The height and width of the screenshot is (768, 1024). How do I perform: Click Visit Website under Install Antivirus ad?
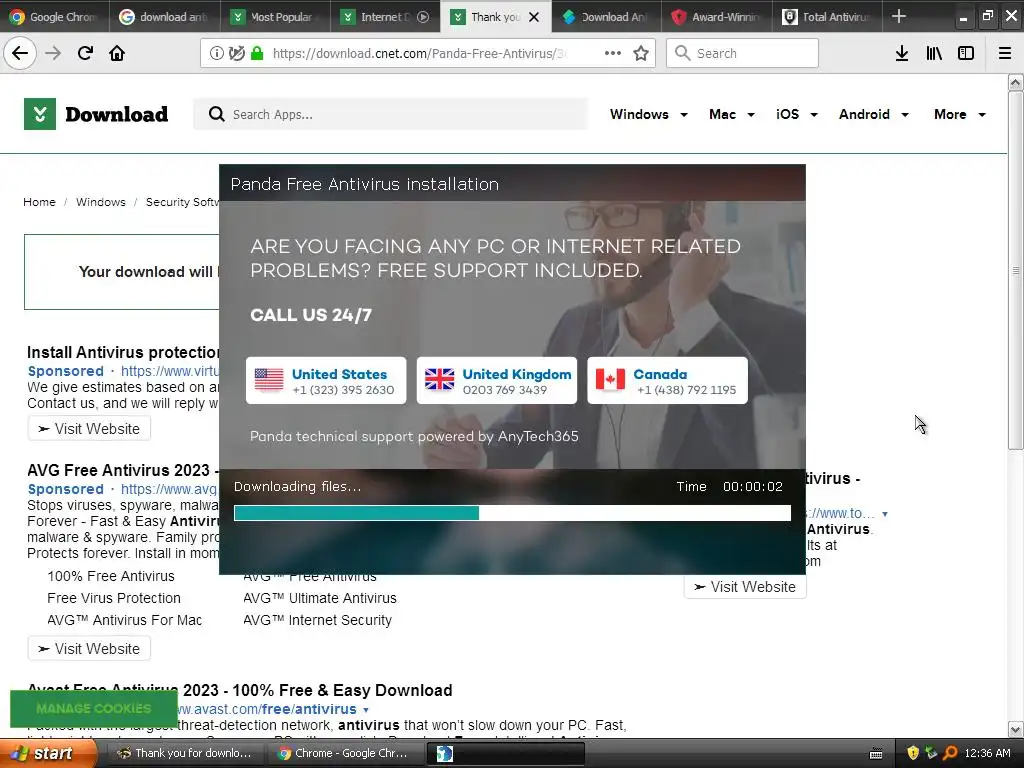89,429
